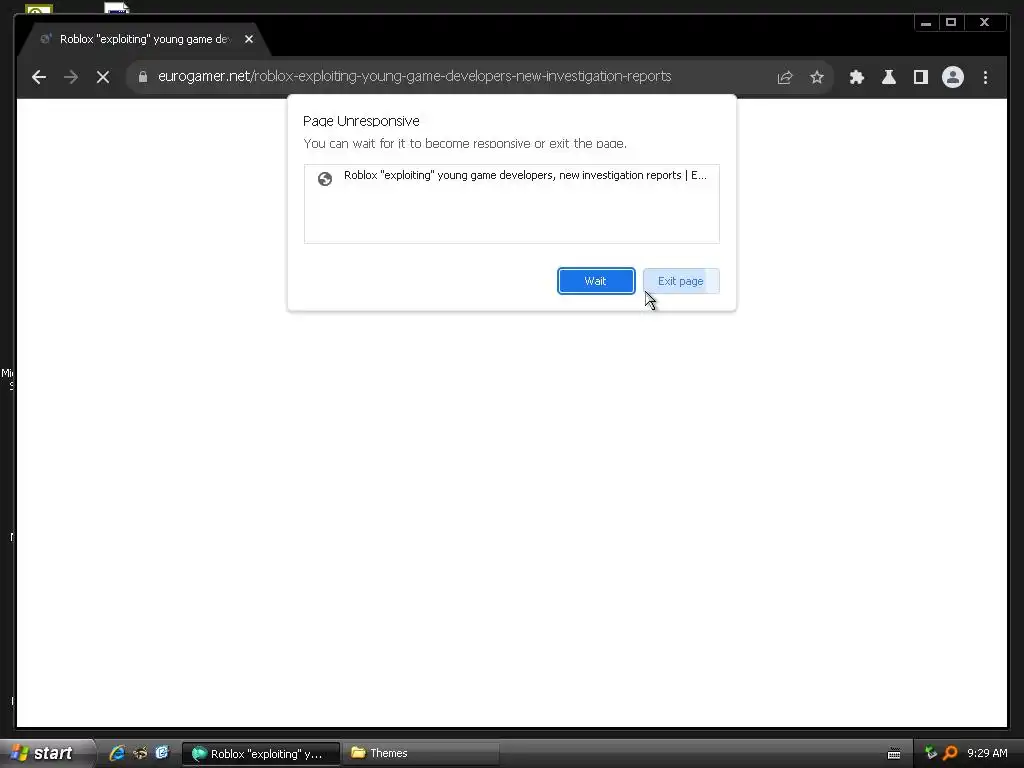Click the keyboard icon in the taskbar
Screen dimensions: 1024x768
click(x=894, y=754)
